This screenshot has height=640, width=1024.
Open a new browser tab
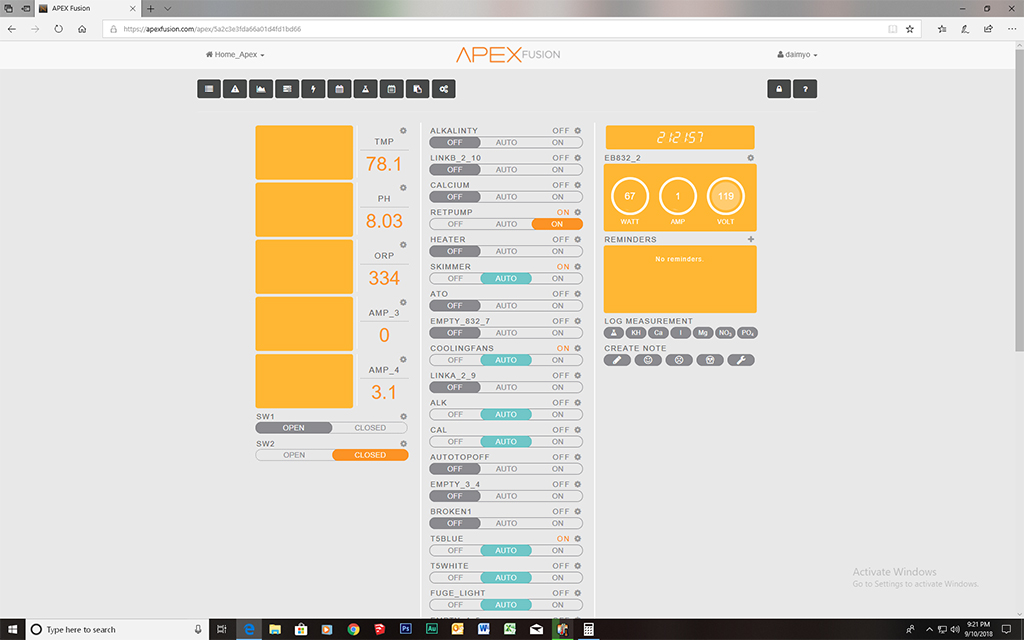click(150, 8)
